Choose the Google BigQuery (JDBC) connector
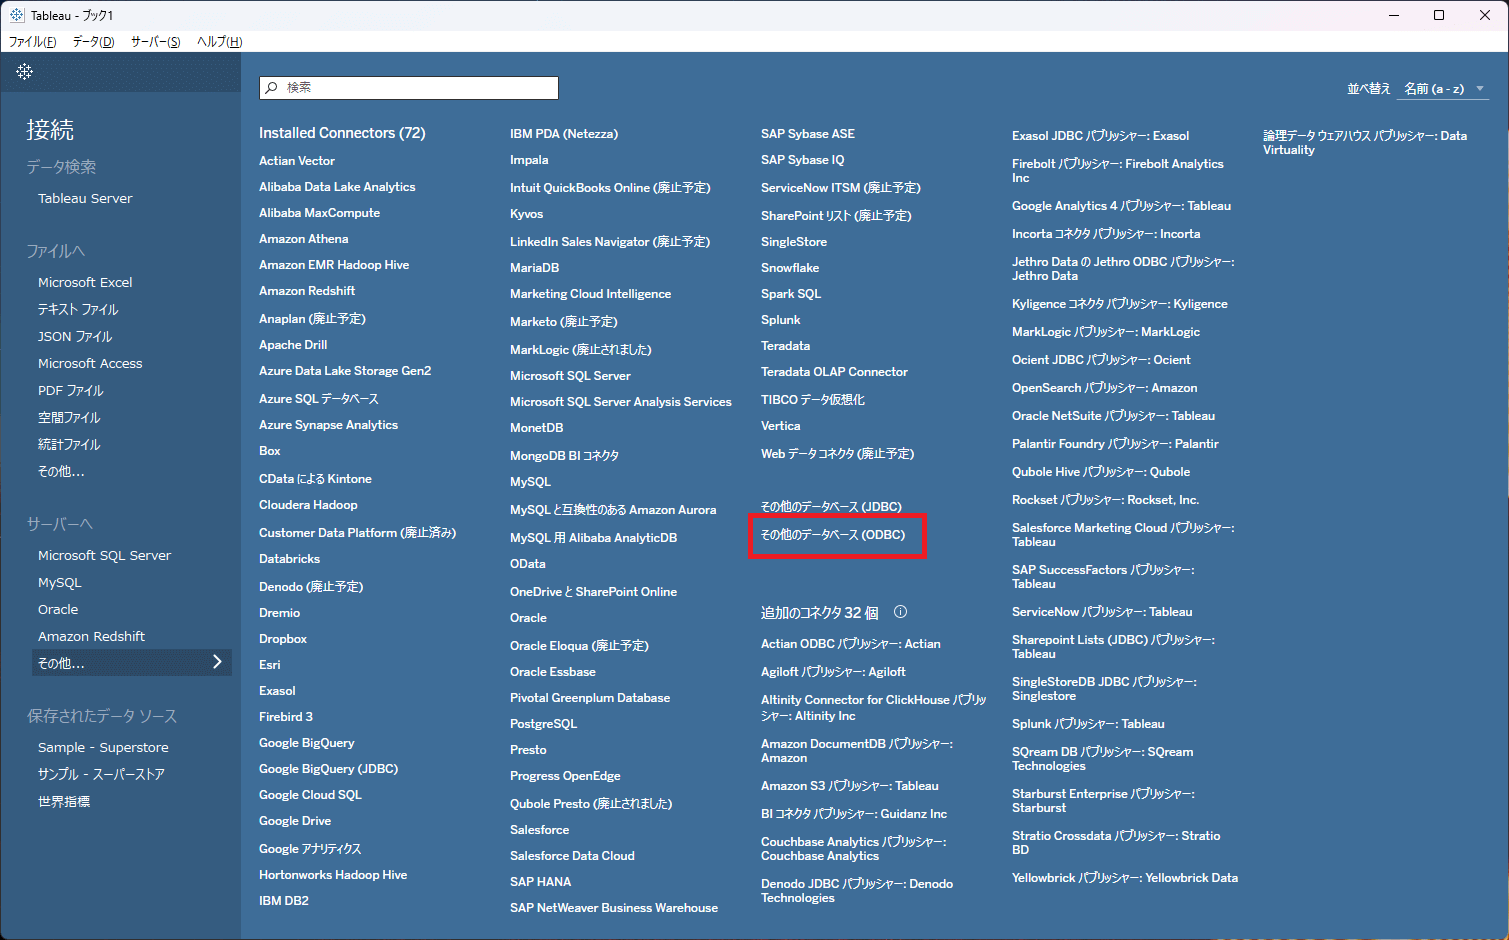Screen dimensions: 1509x940 329,769
